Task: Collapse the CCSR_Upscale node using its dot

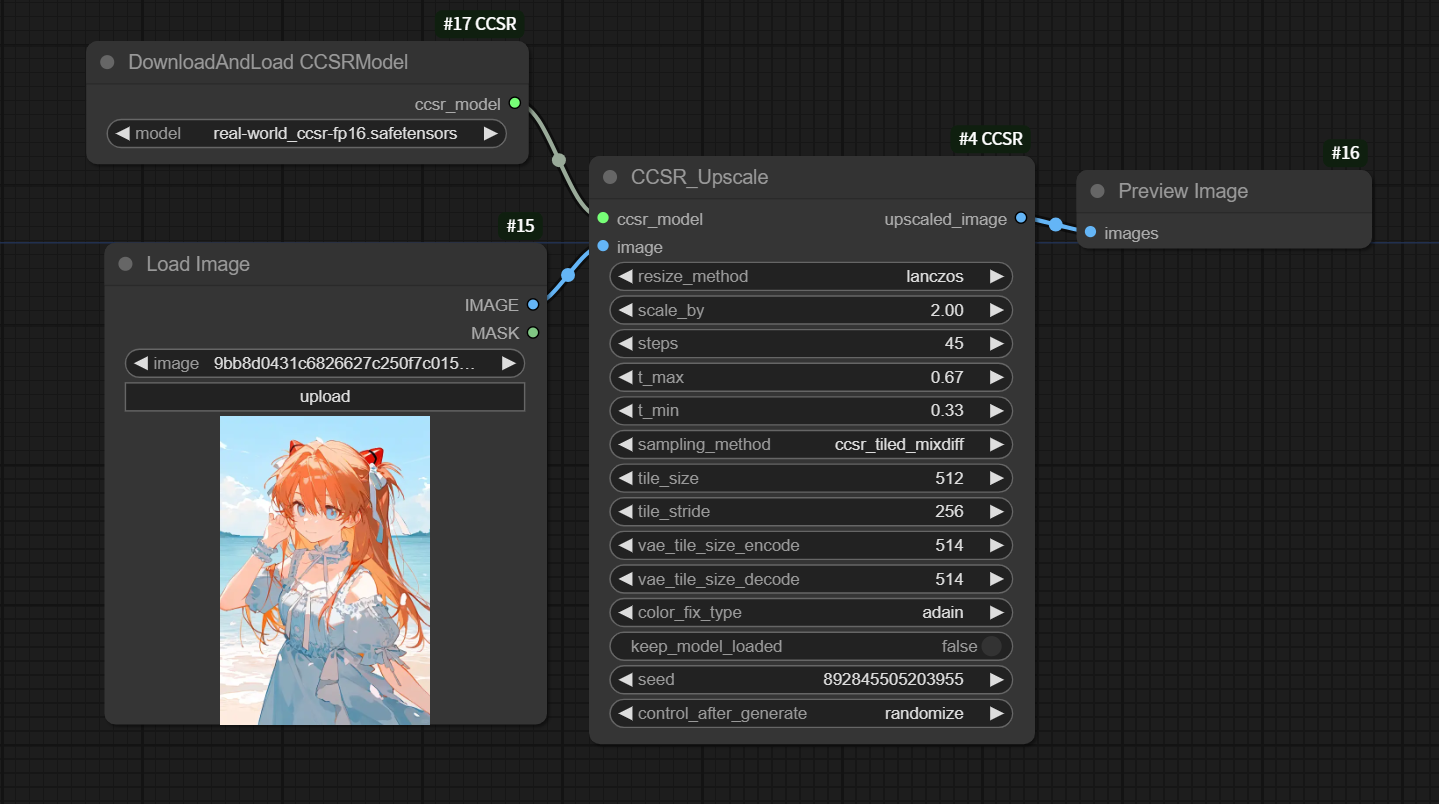Action: pyautogui.click(x=610, y=178)
